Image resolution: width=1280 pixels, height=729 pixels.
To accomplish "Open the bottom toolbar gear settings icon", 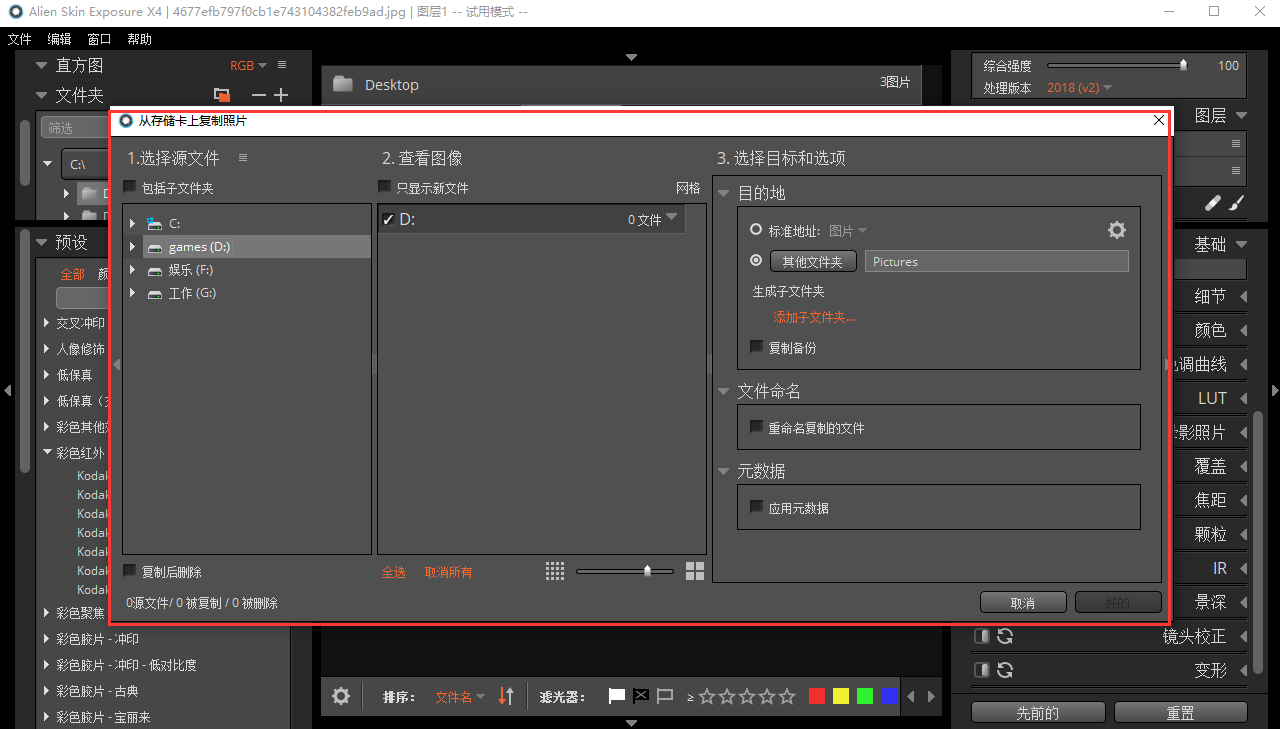I will (340, 695).
